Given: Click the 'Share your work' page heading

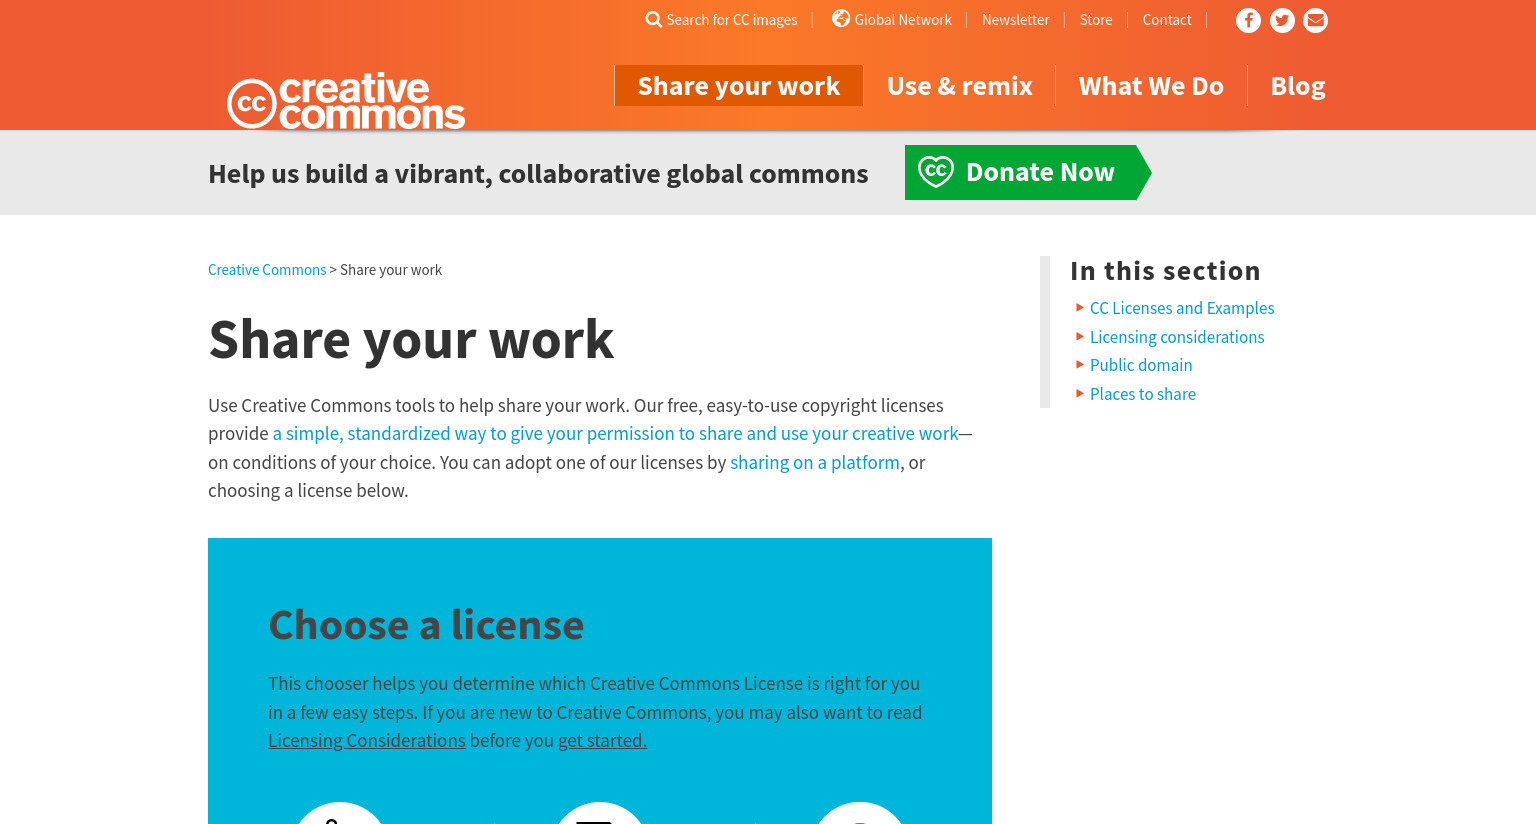Looking at the screenshot, I should point(411,340).
